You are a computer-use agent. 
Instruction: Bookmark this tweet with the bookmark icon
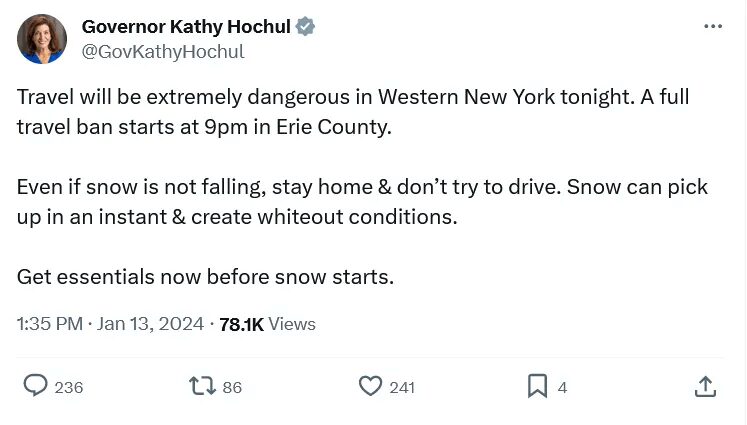(x=537, y=386)
